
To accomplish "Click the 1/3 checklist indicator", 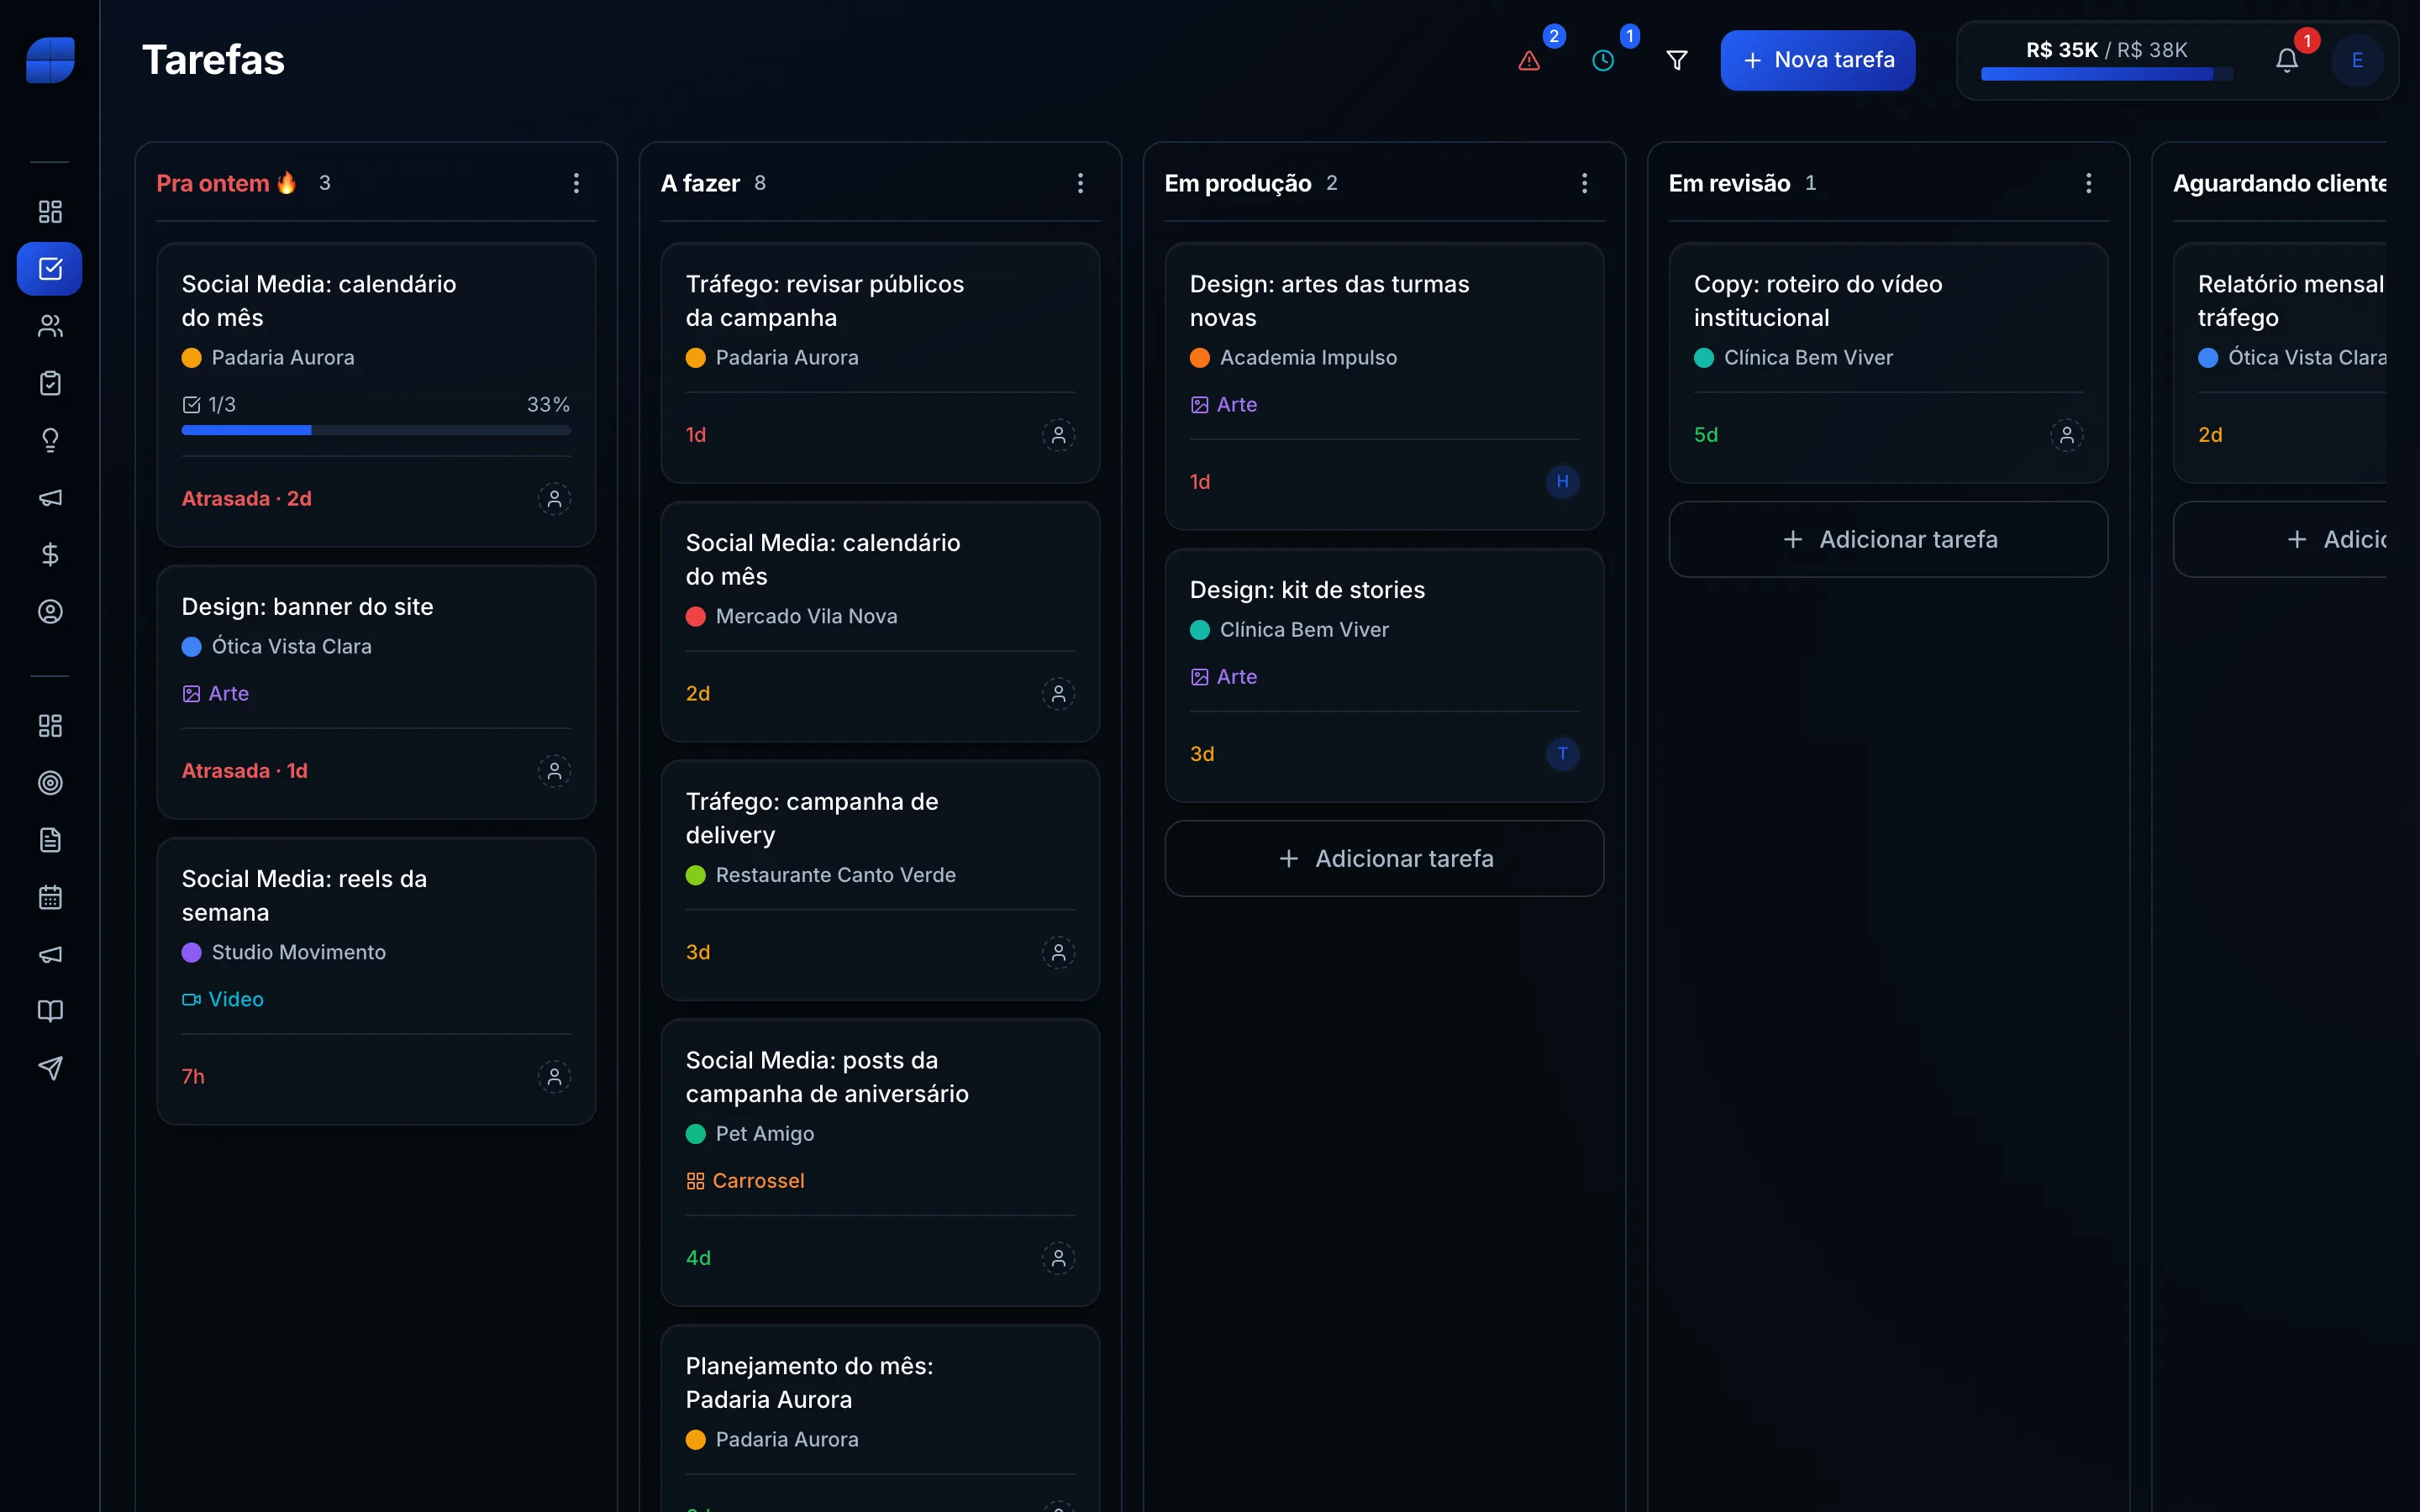I will 209,405.
